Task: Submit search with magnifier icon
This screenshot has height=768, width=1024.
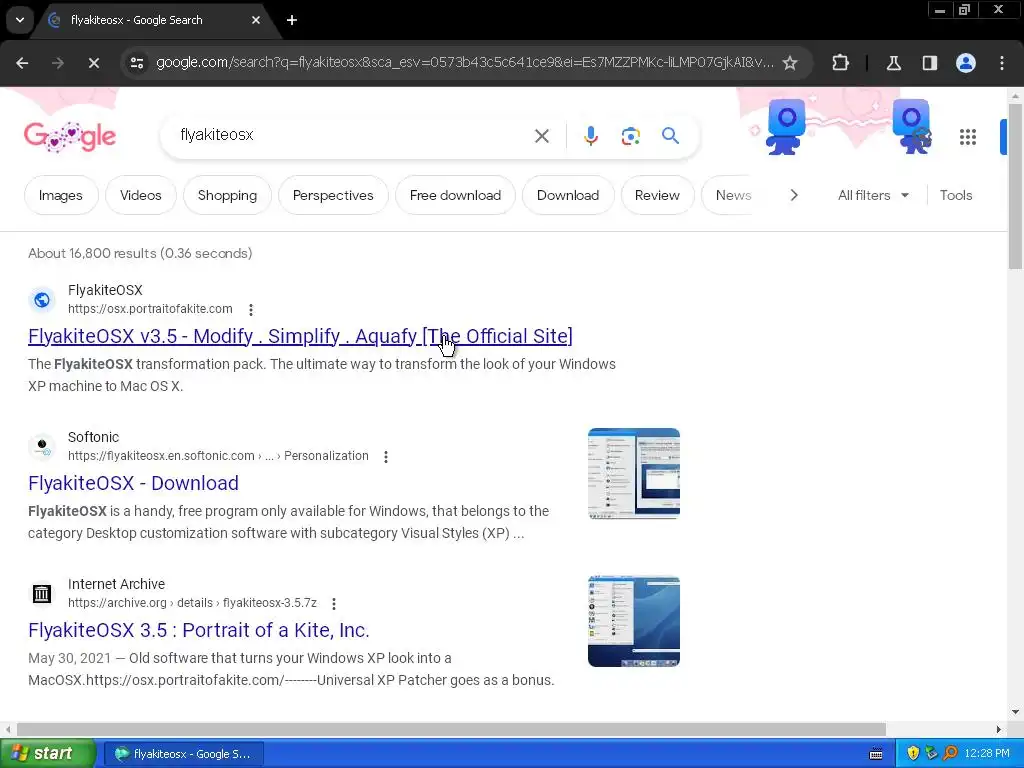Action: 670,136
